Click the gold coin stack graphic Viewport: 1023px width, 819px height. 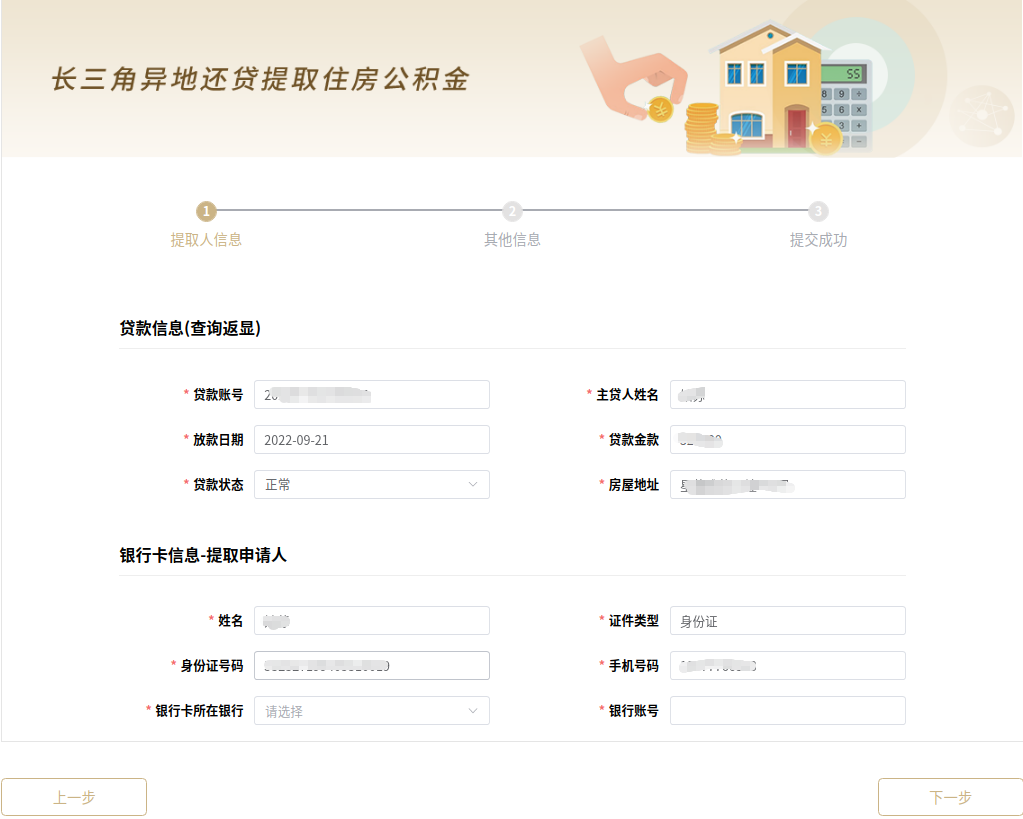pos(700,125)
